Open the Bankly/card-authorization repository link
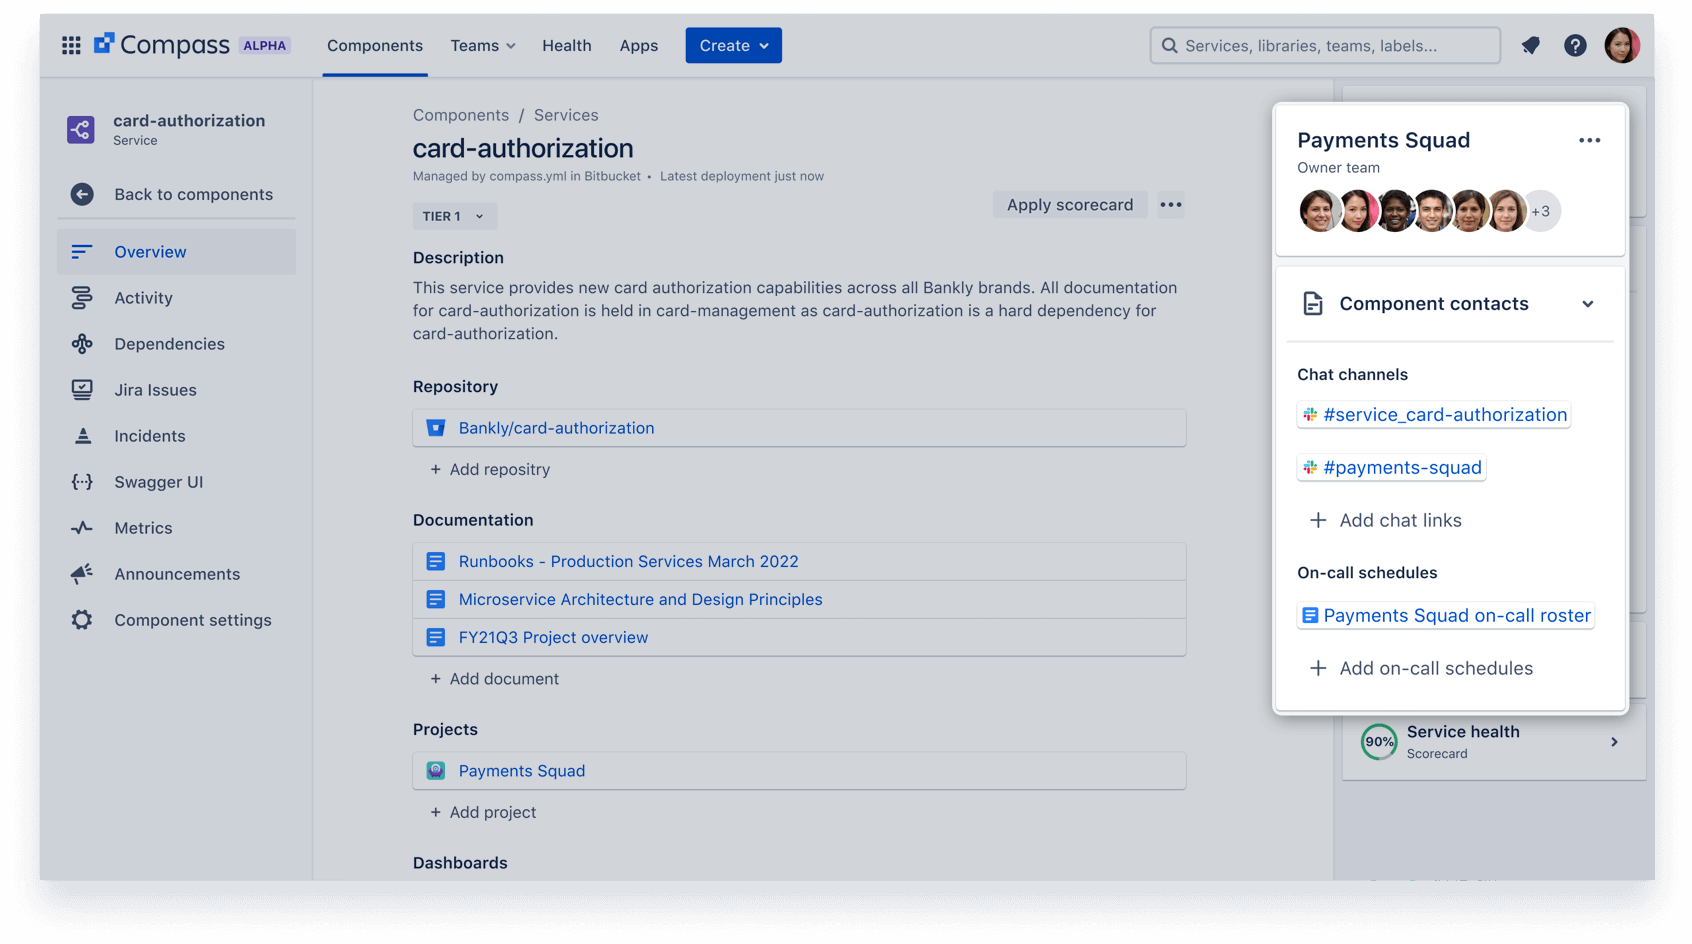The height and width of the screenshot is (944, 1692). coord(556,428)
